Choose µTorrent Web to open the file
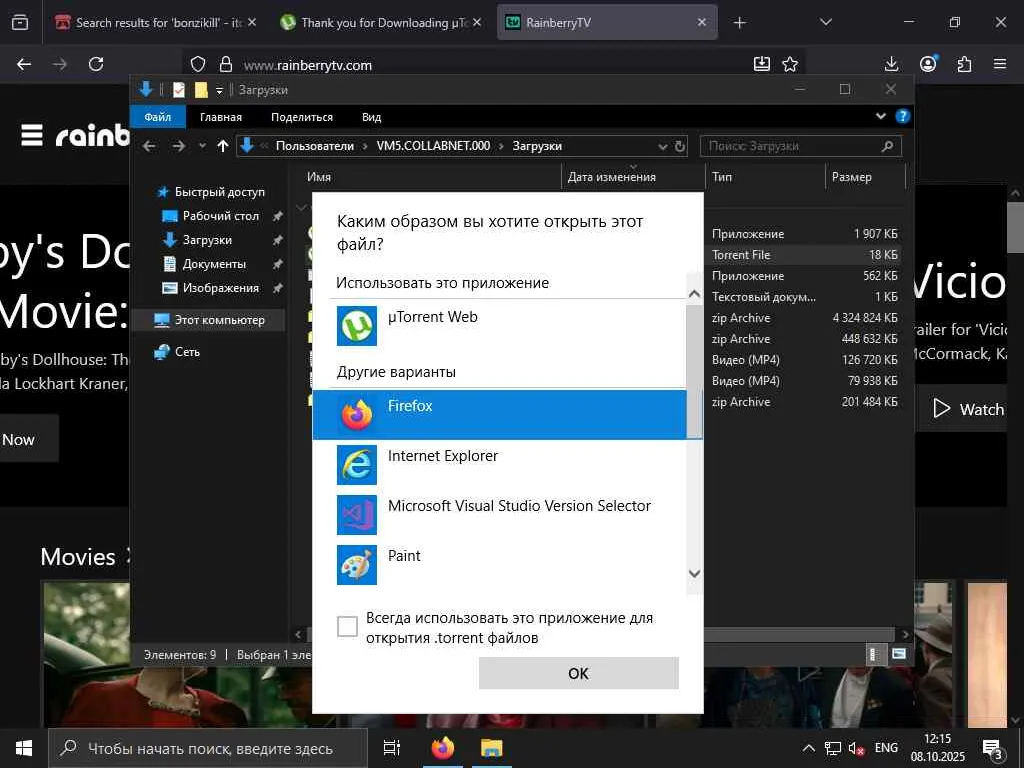Viewport: 1024px width, 768px height. (500, 325)
